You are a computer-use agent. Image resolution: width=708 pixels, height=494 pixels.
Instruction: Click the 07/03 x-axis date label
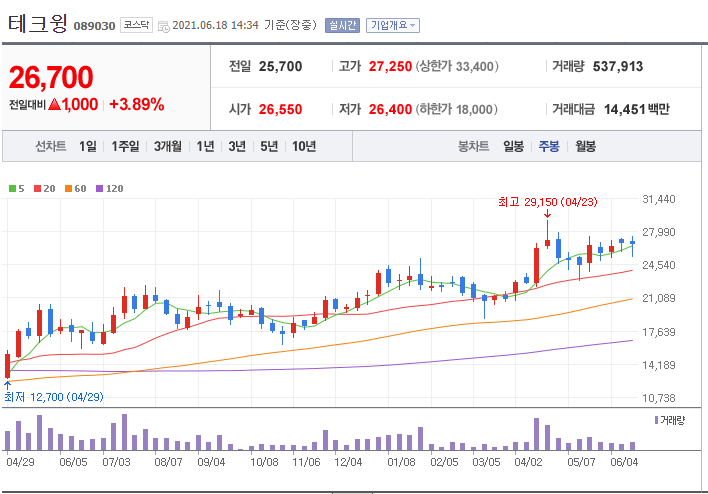[116, 462]
